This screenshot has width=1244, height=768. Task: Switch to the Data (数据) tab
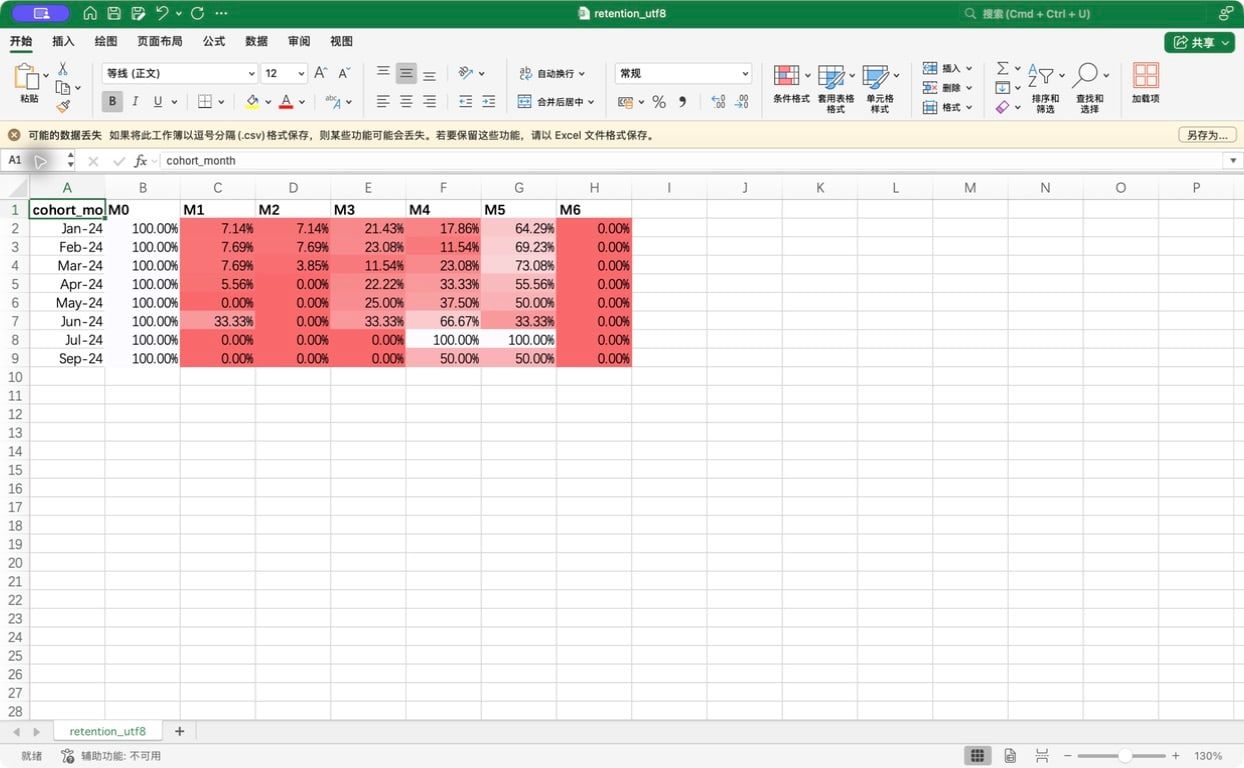[256, 41]
